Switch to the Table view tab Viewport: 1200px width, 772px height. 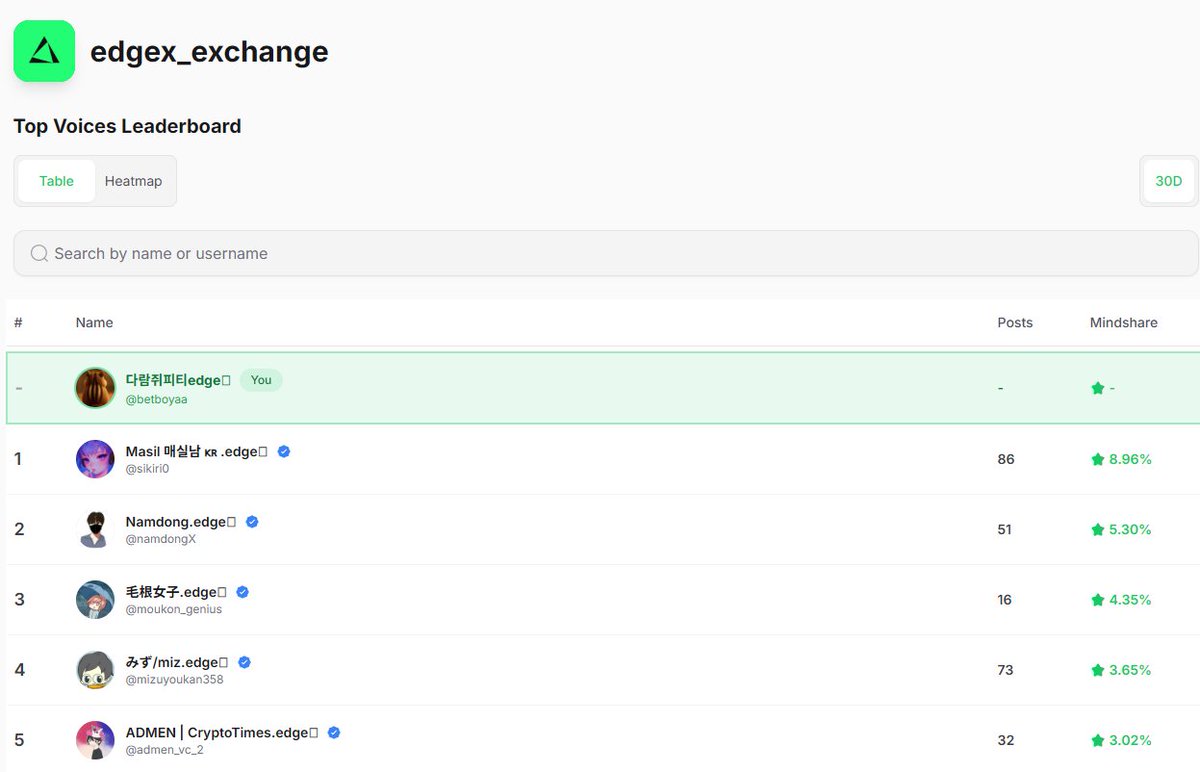[x=57, y=181]
